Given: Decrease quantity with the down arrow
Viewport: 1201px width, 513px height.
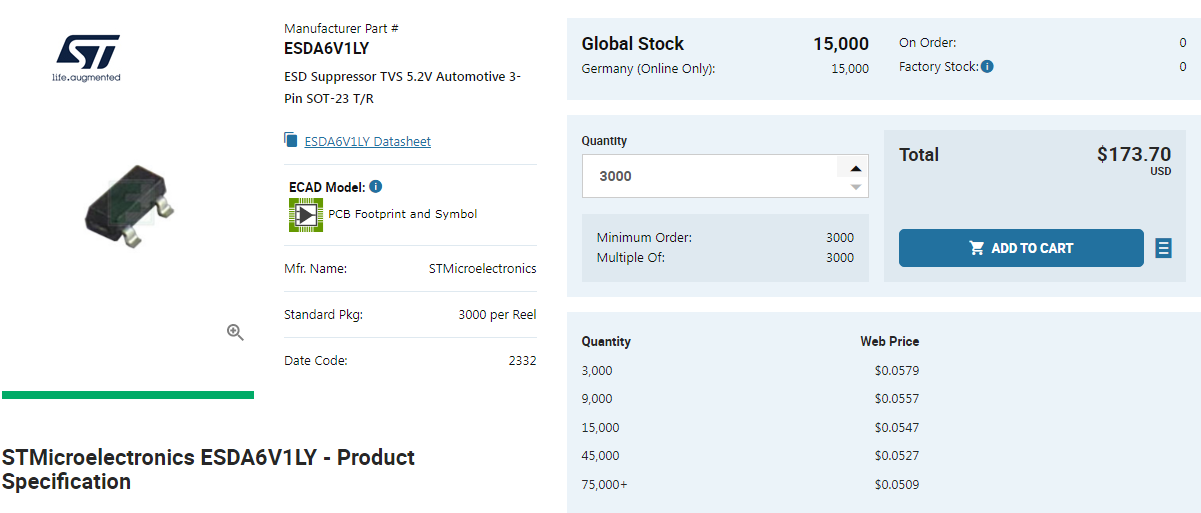Looking at the screenshot, I should pos(856,186).
